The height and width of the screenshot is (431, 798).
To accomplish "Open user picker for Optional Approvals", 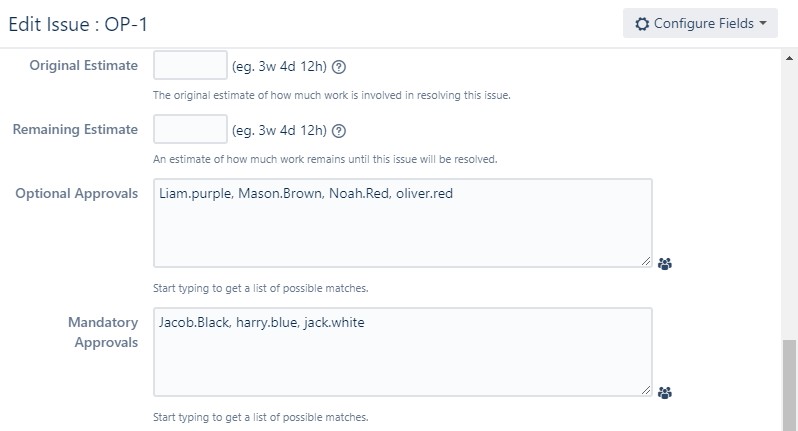I will click(x=665, y=264).
